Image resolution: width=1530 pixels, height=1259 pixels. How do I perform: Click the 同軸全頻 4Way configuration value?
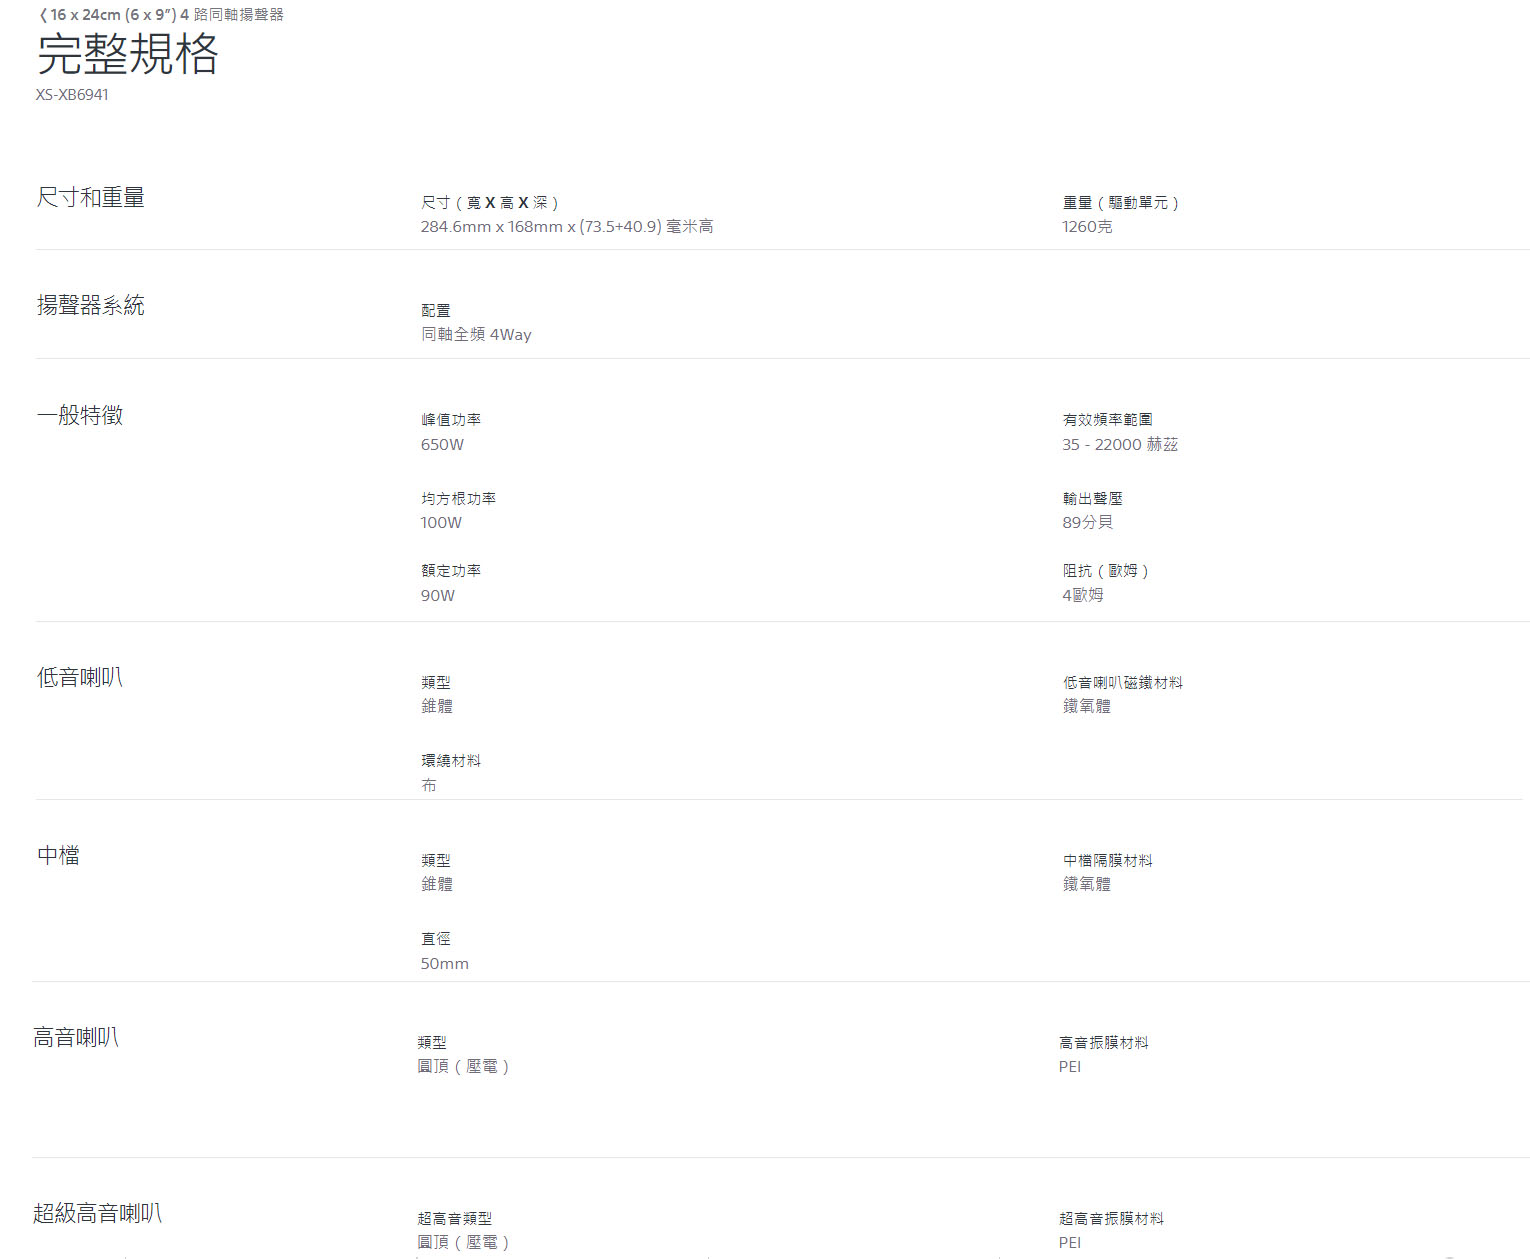476,335
